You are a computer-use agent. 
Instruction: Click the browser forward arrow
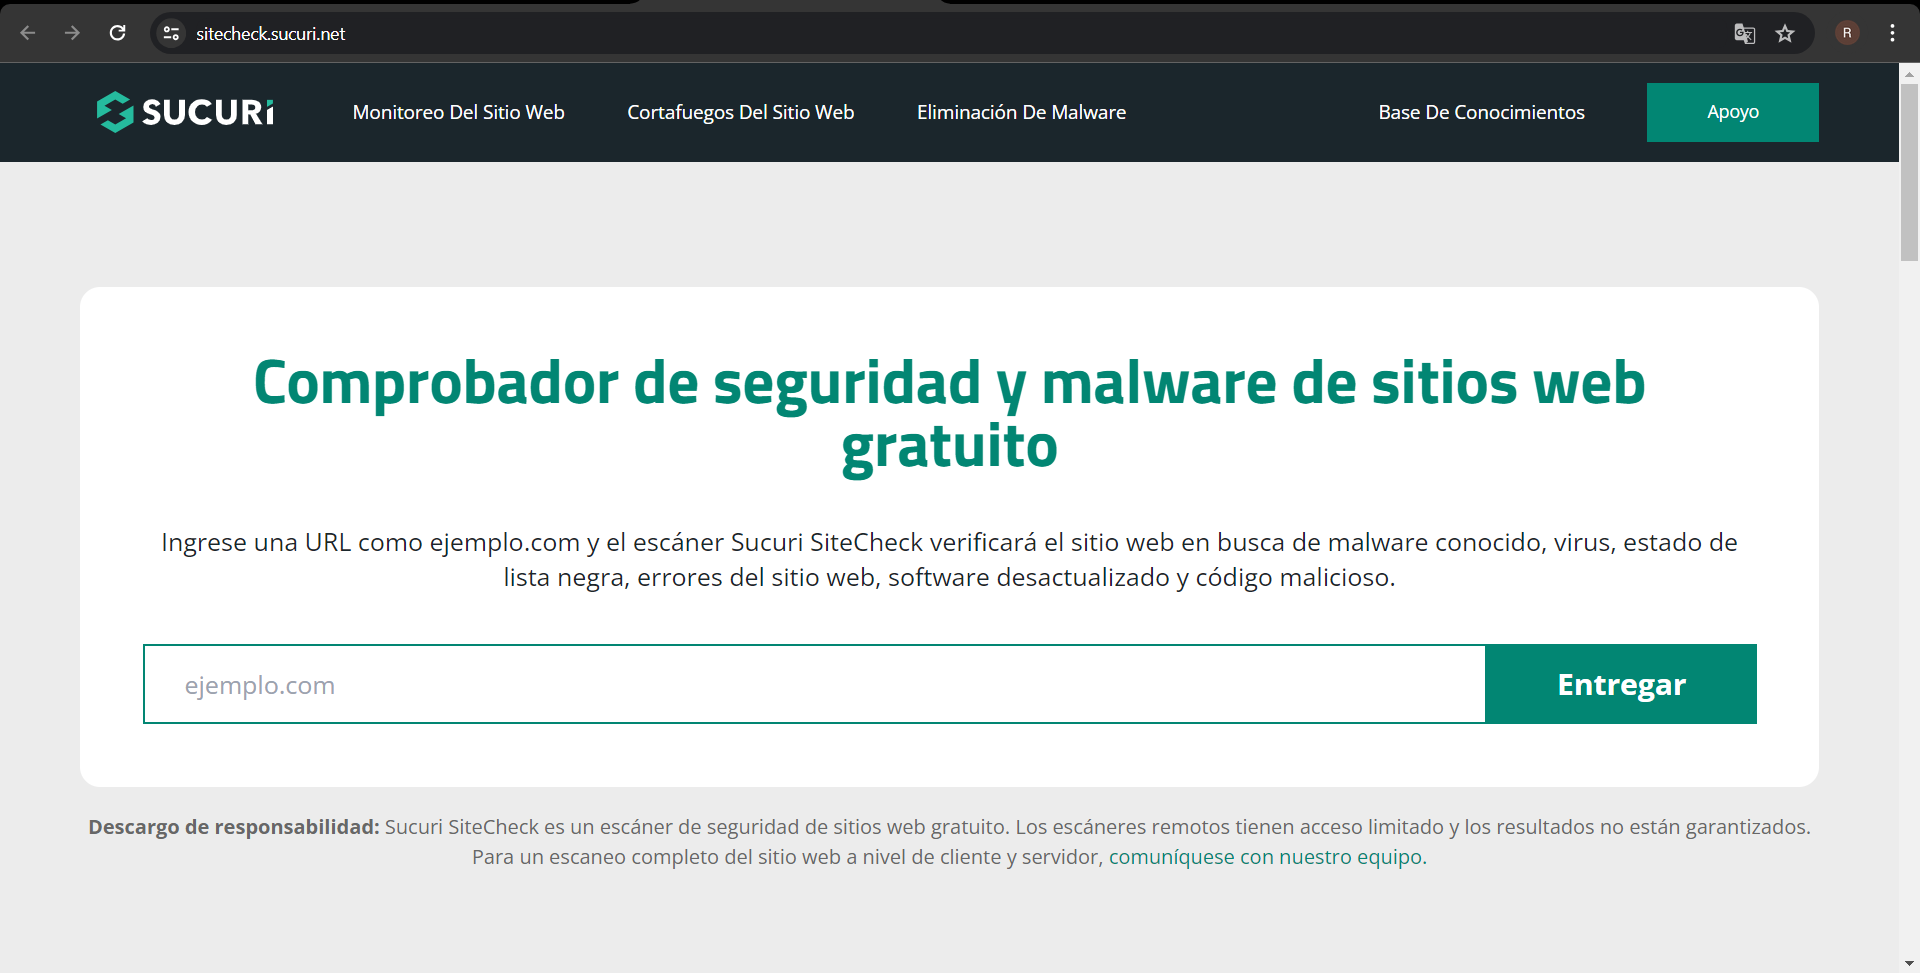pyautogui.click(x=72, y=33)
